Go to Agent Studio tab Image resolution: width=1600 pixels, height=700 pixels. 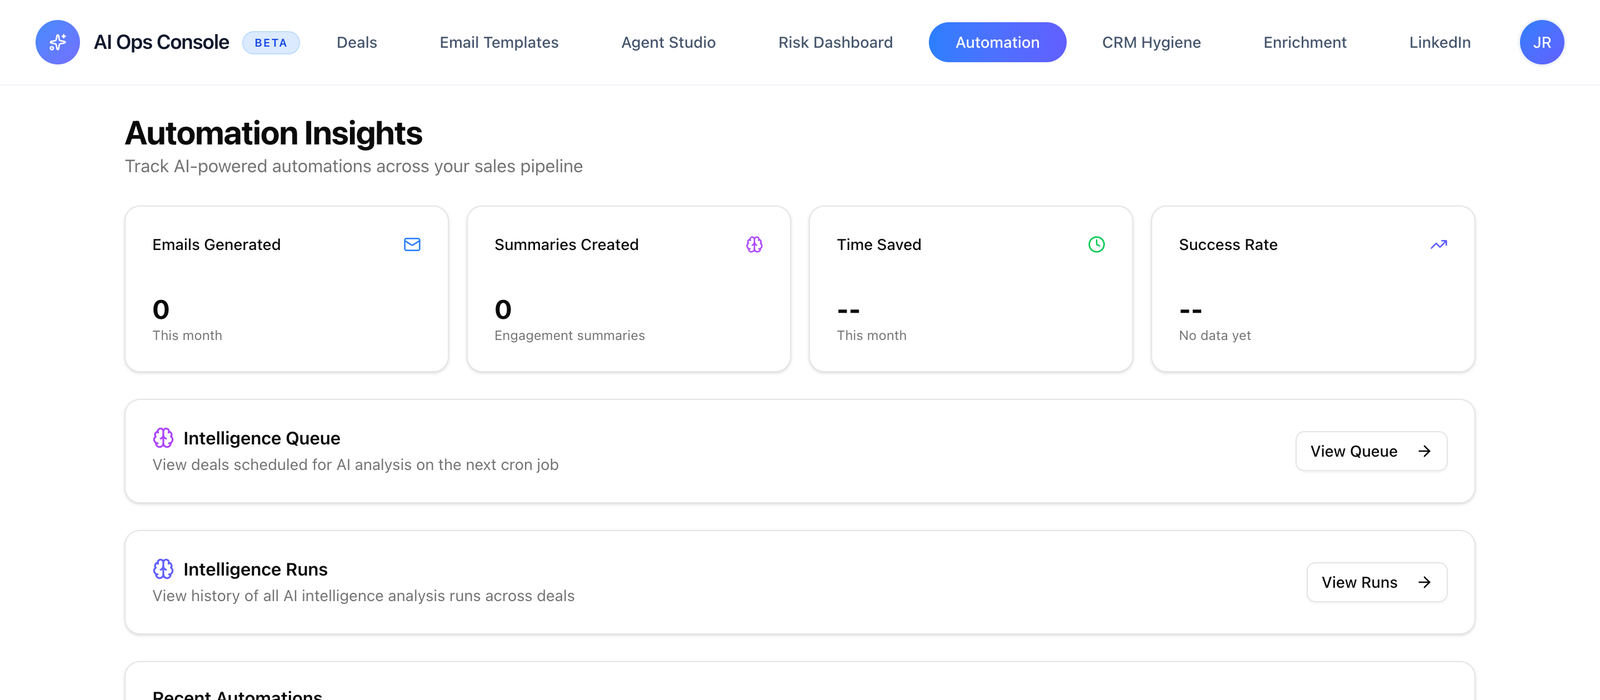tap(668, 42)
